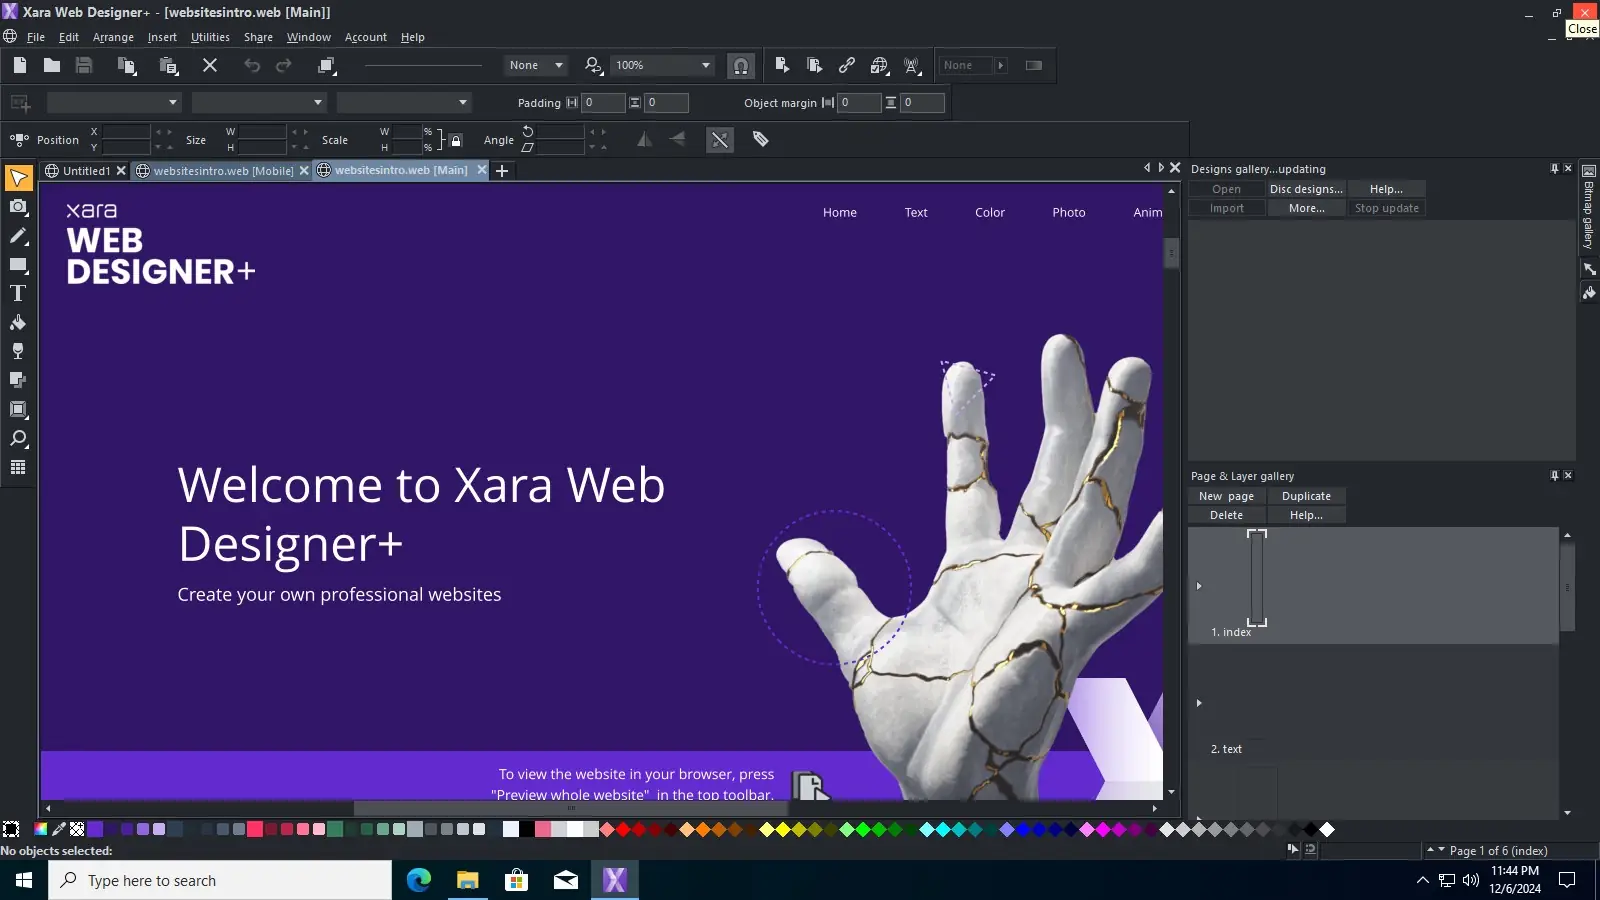Select the pink-red swatch on the color line
The height and width of the screenshot is (900, 1600).
(x=255, y=829)
